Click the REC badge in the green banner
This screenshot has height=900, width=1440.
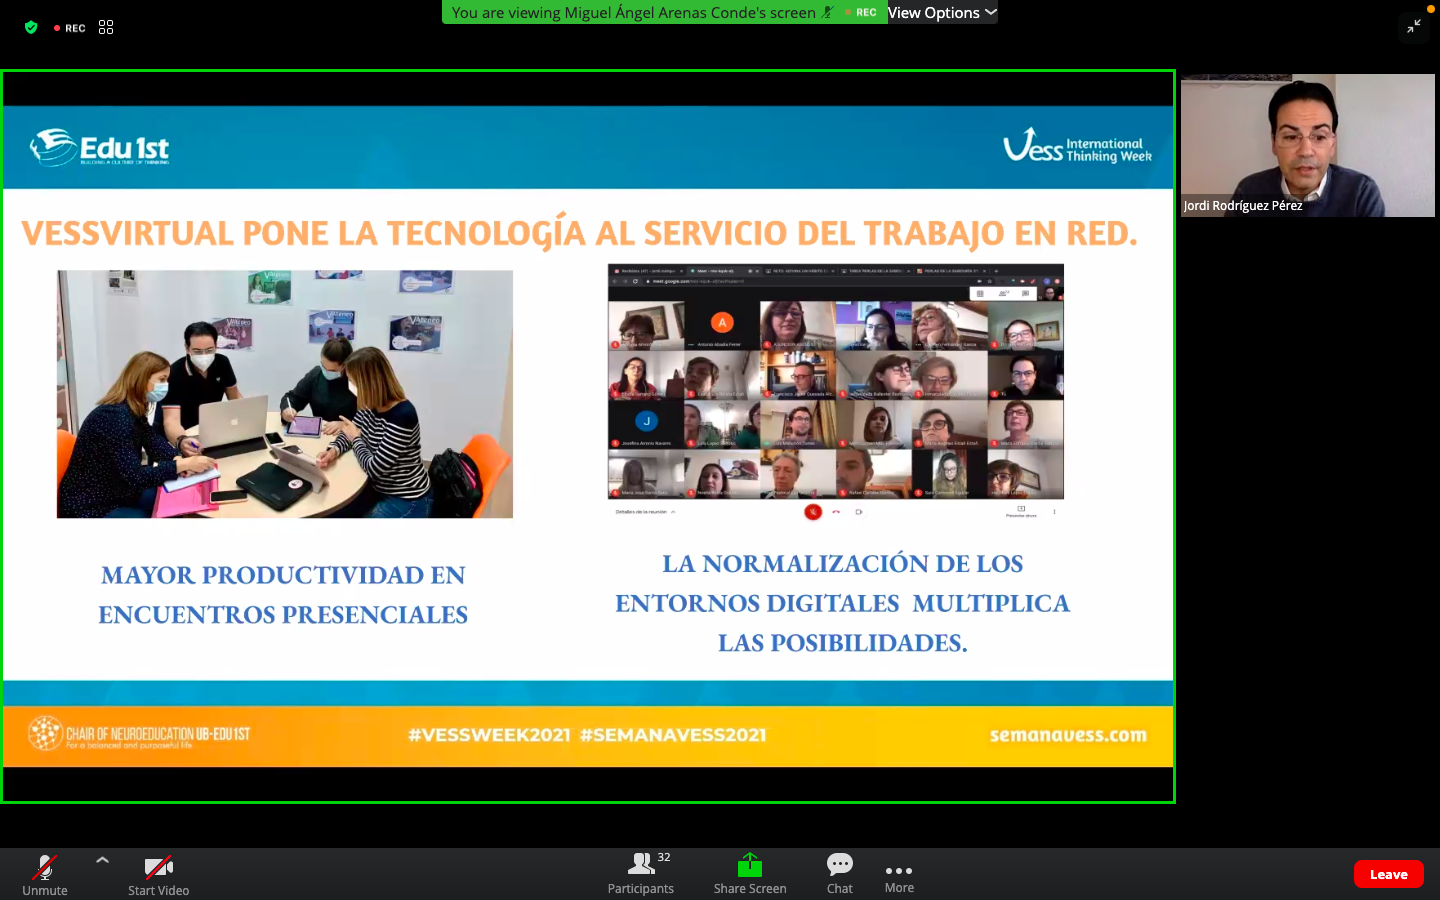point(862,12)
